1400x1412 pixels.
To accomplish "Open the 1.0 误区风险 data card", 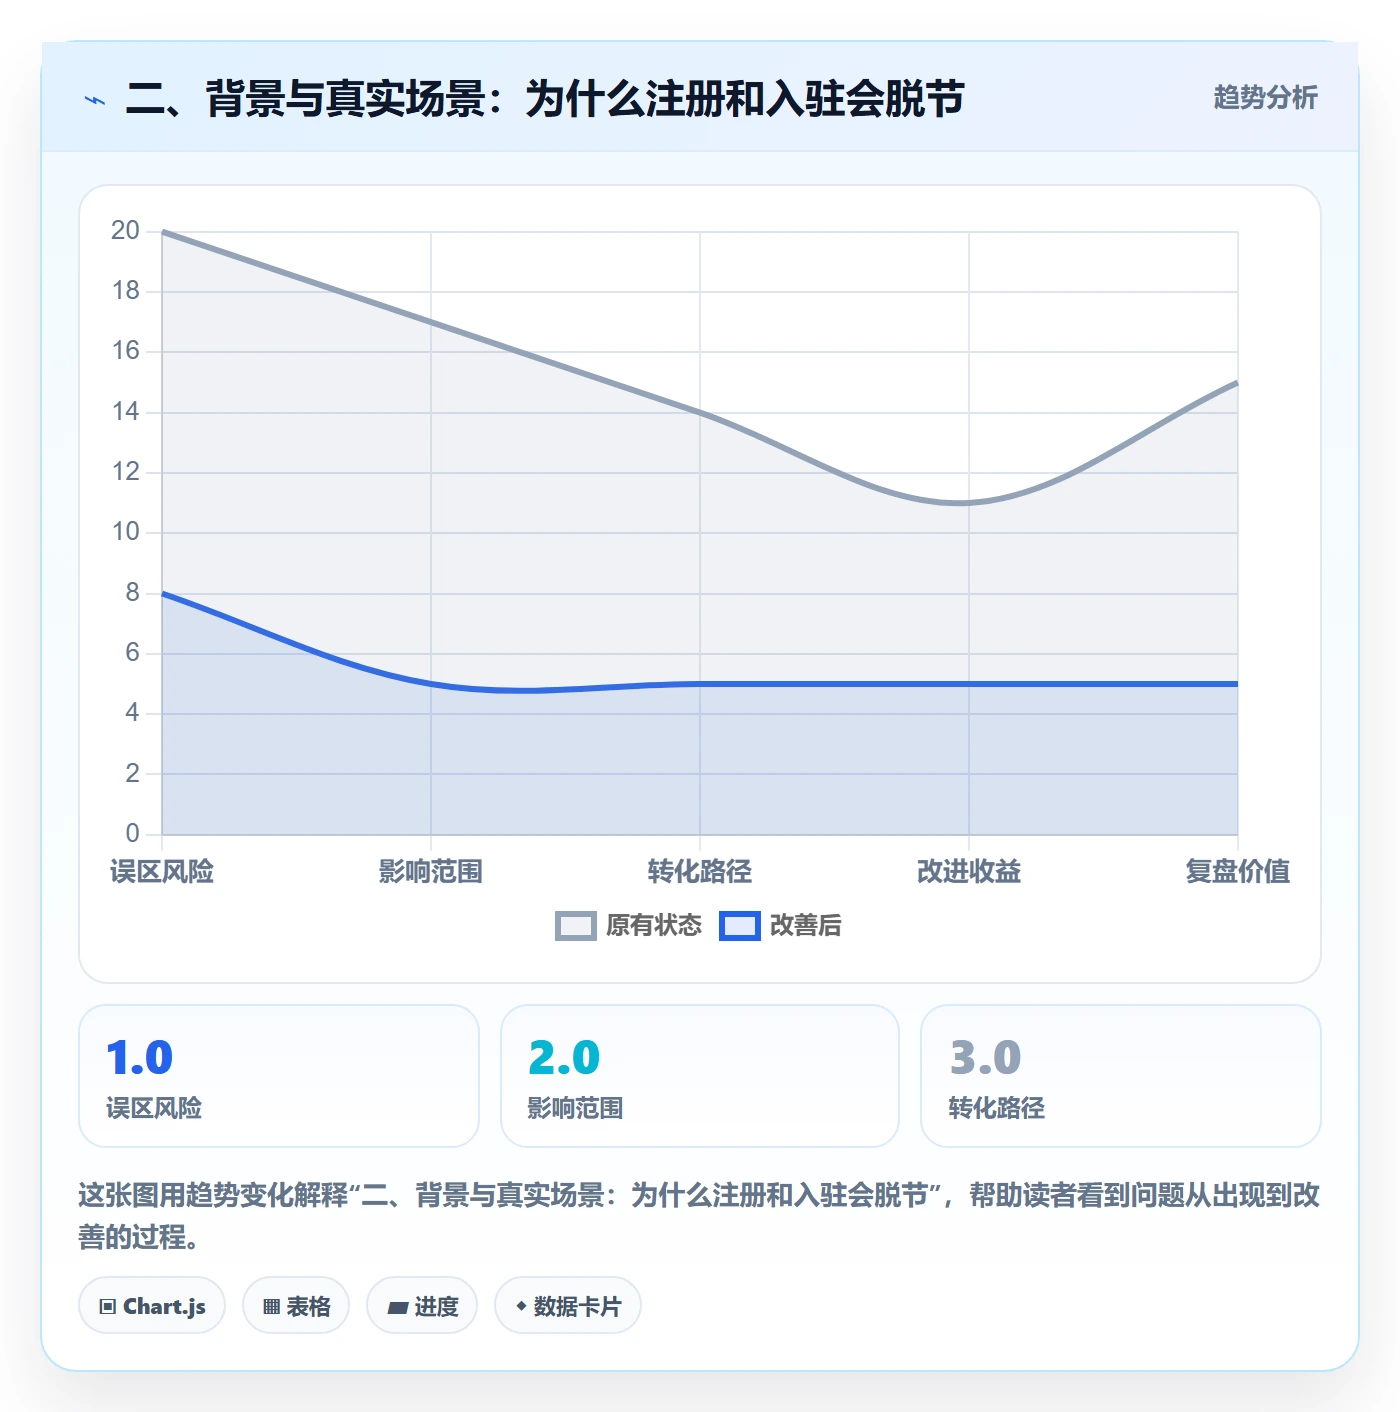I will click(279, 1076).
